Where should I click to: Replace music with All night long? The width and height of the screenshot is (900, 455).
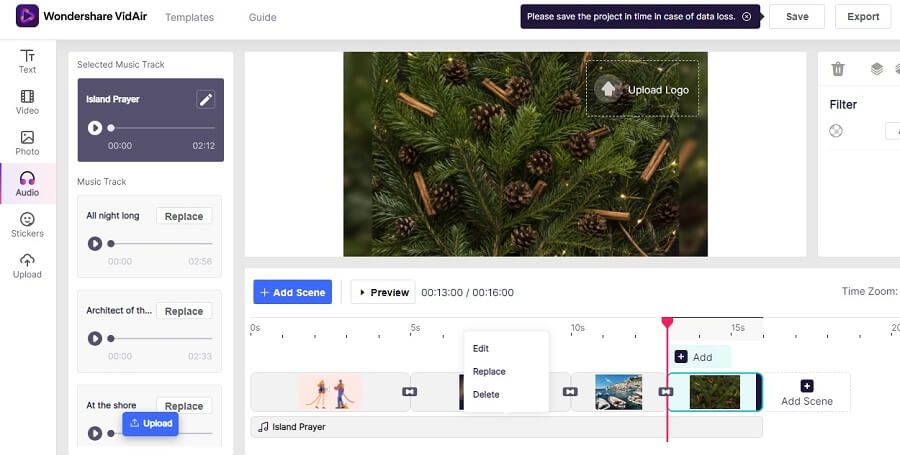(x=184, y=216)
